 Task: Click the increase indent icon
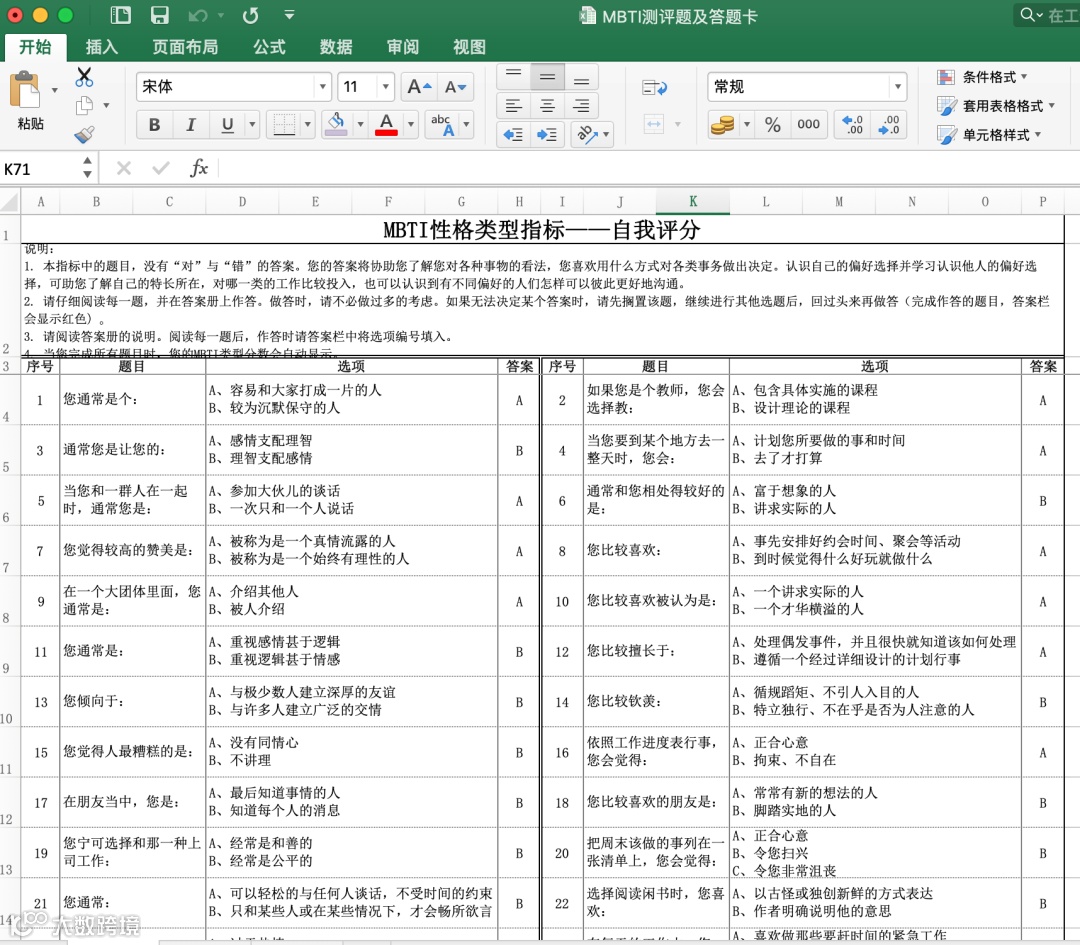(x=548, y=134)
